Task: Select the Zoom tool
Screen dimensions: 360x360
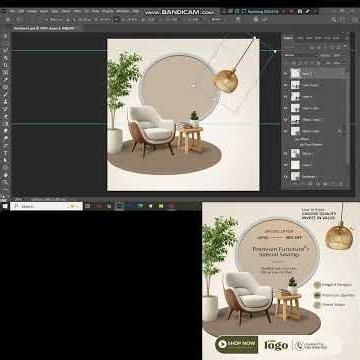Action: click(x=6, y=182)
